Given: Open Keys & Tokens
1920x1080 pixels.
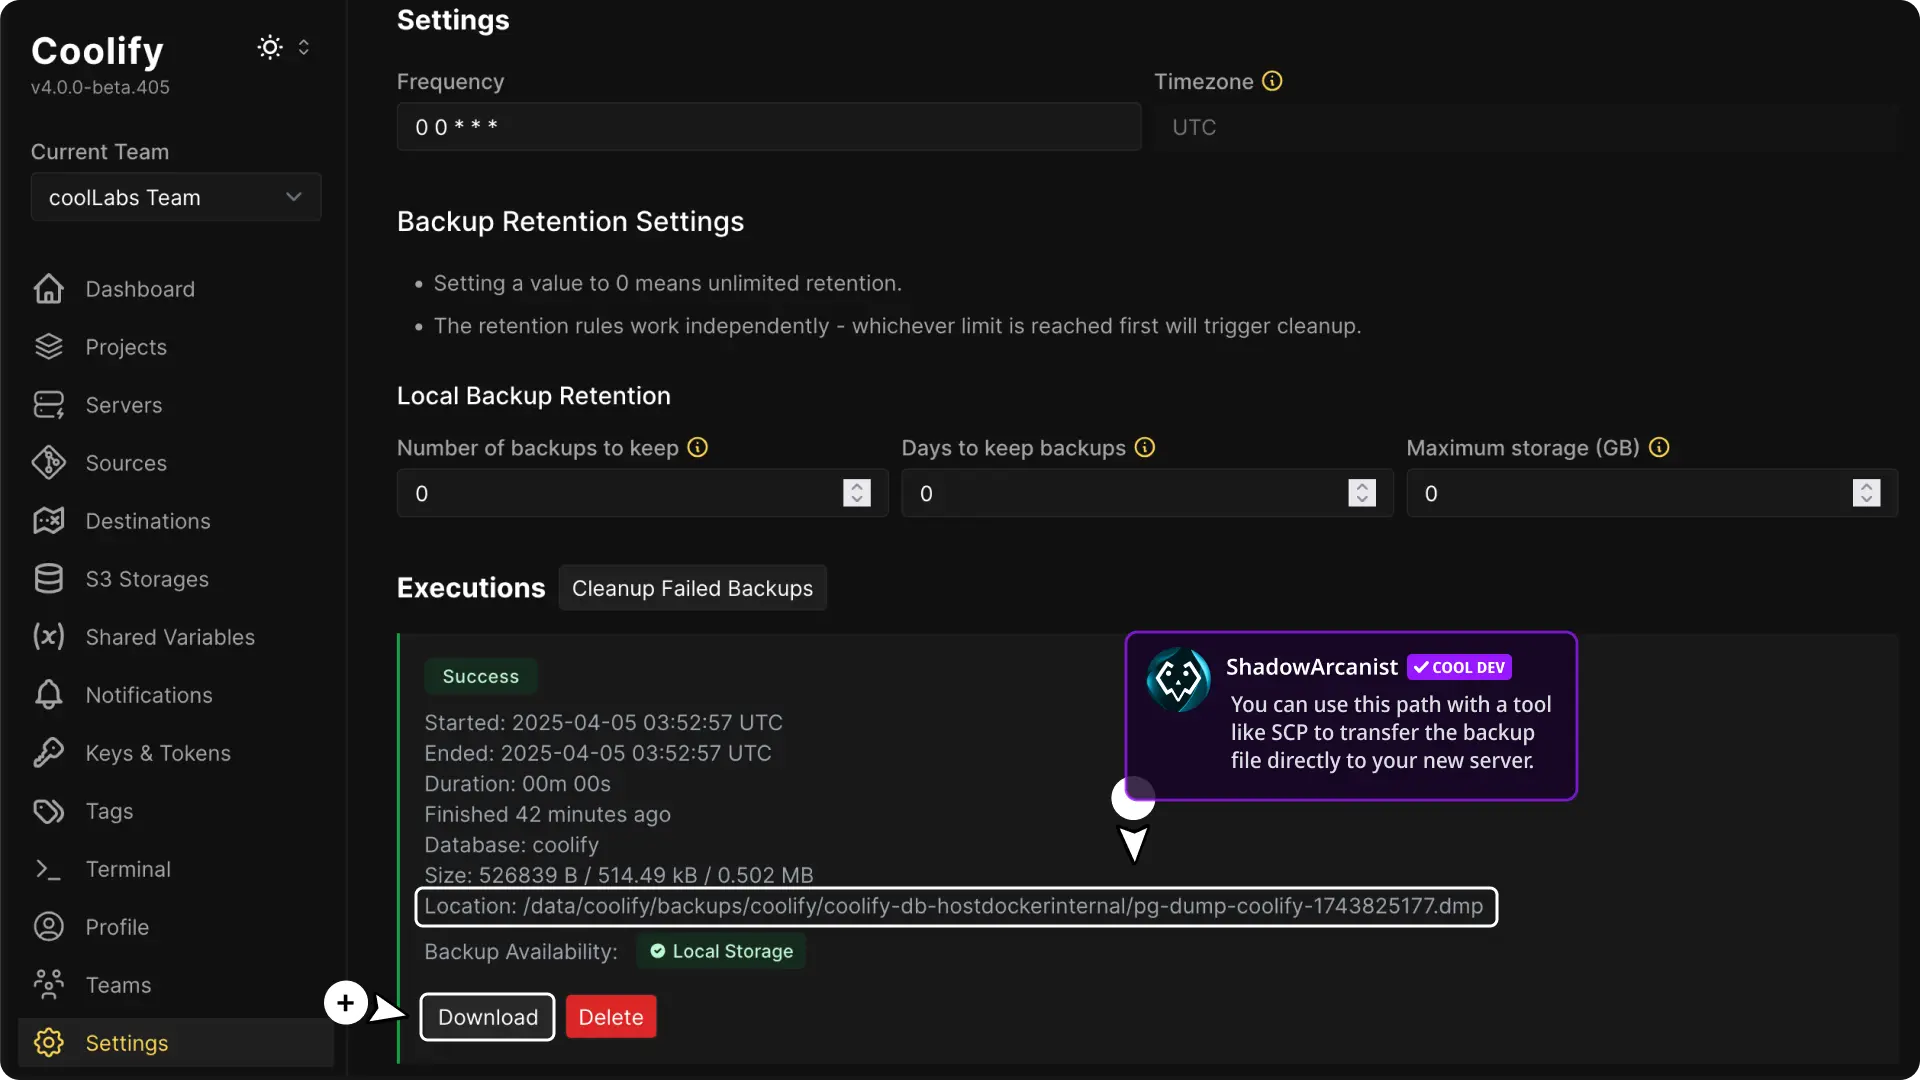Looking at the screenshot, I should coord(157,753).
